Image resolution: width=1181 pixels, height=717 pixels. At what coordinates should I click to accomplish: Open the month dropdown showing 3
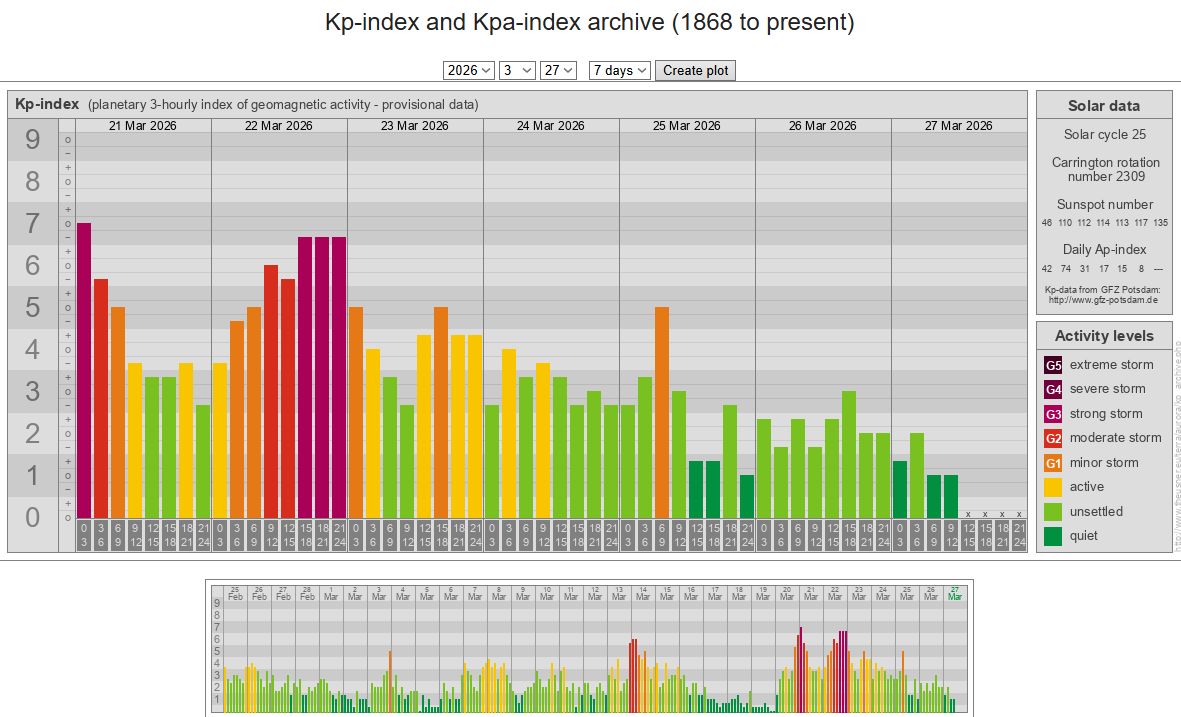[x=517, y=70]
